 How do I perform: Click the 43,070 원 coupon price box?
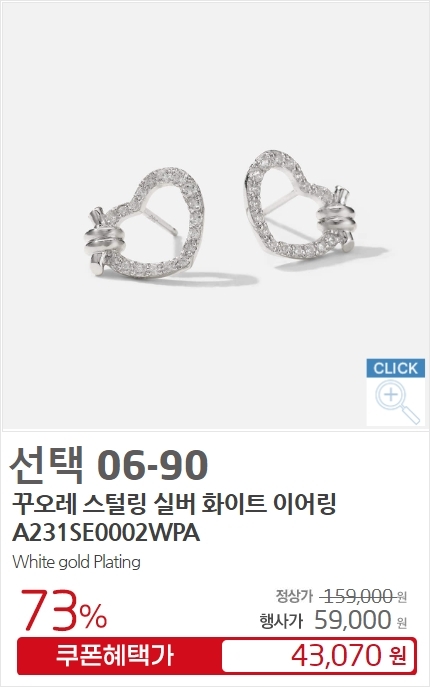pyautogui.click(x=318, y=656)
